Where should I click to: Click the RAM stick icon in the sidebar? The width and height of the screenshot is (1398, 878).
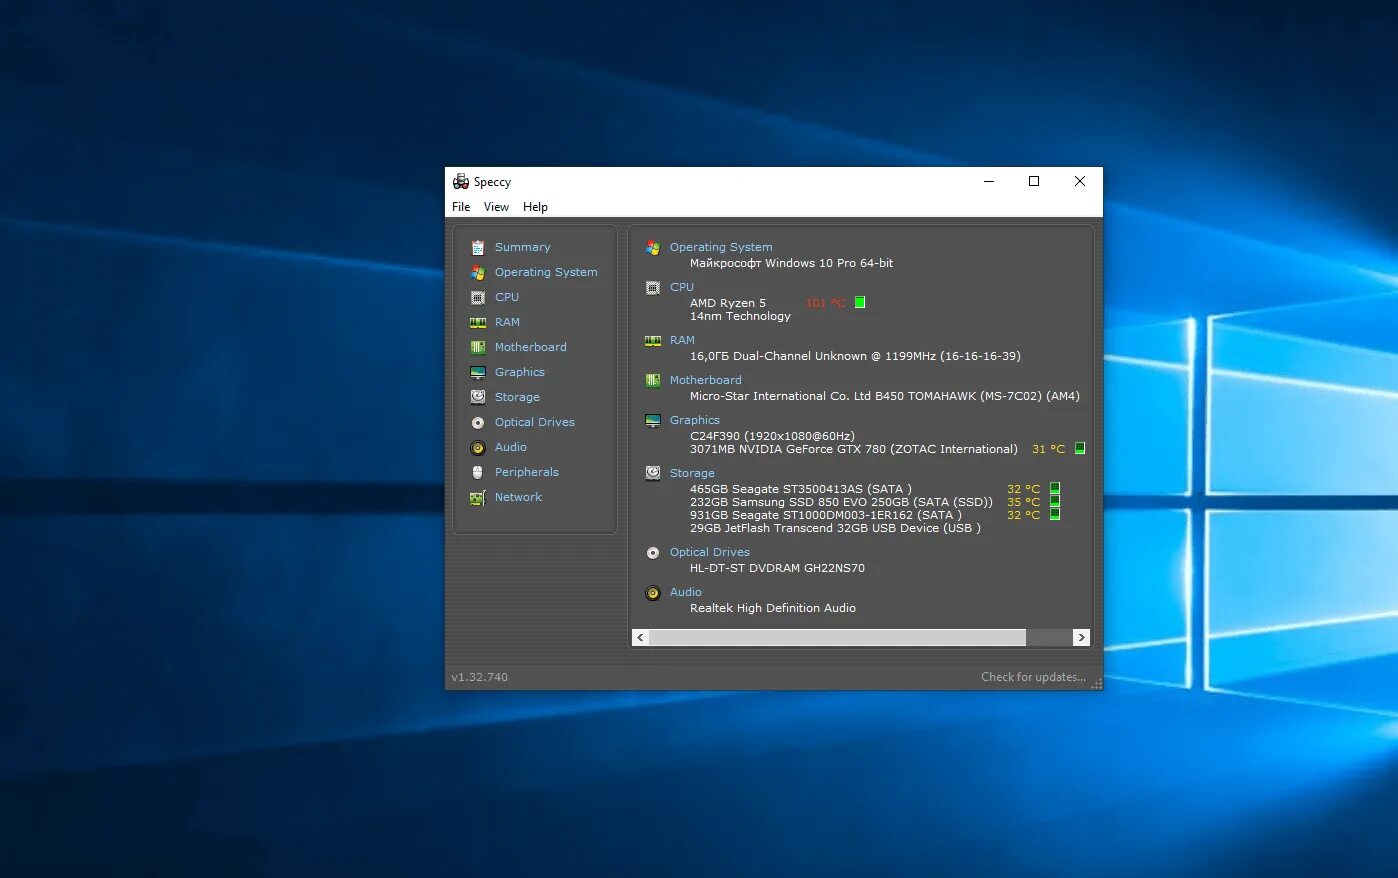pos(478,322)
